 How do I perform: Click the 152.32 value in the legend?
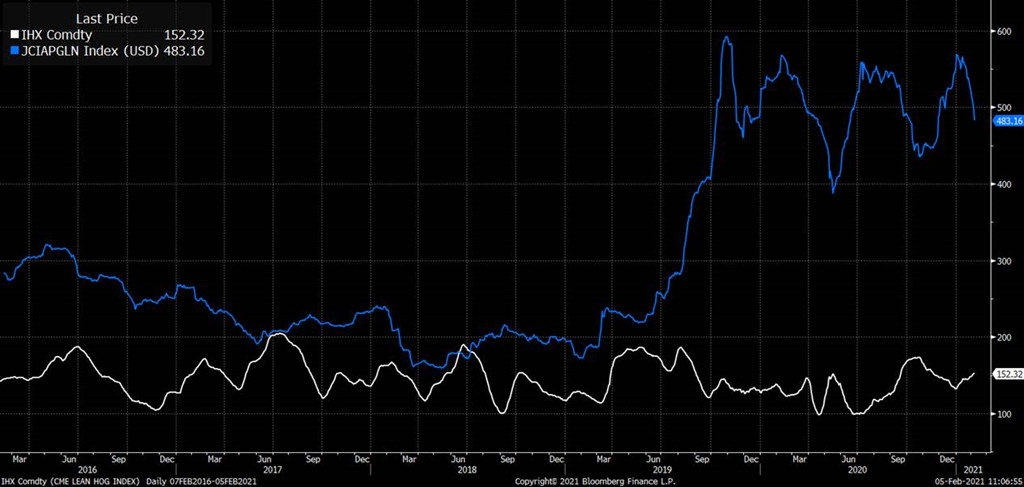click(184, 34)
